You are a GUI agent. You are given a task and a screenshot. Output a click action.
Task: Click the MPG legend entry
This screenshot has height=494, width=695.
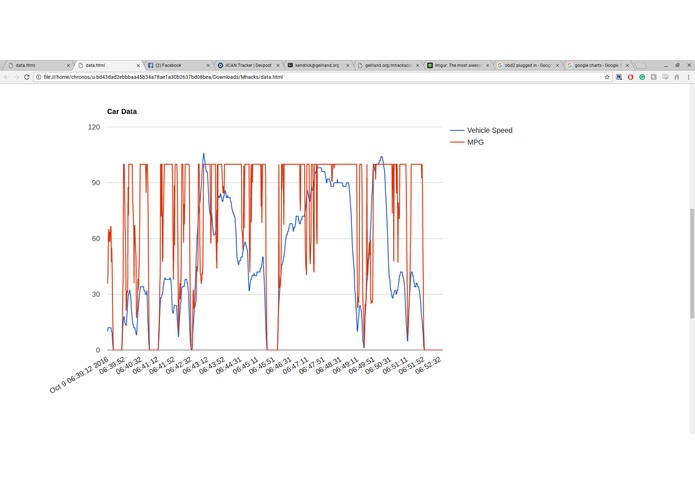point(467,142)
